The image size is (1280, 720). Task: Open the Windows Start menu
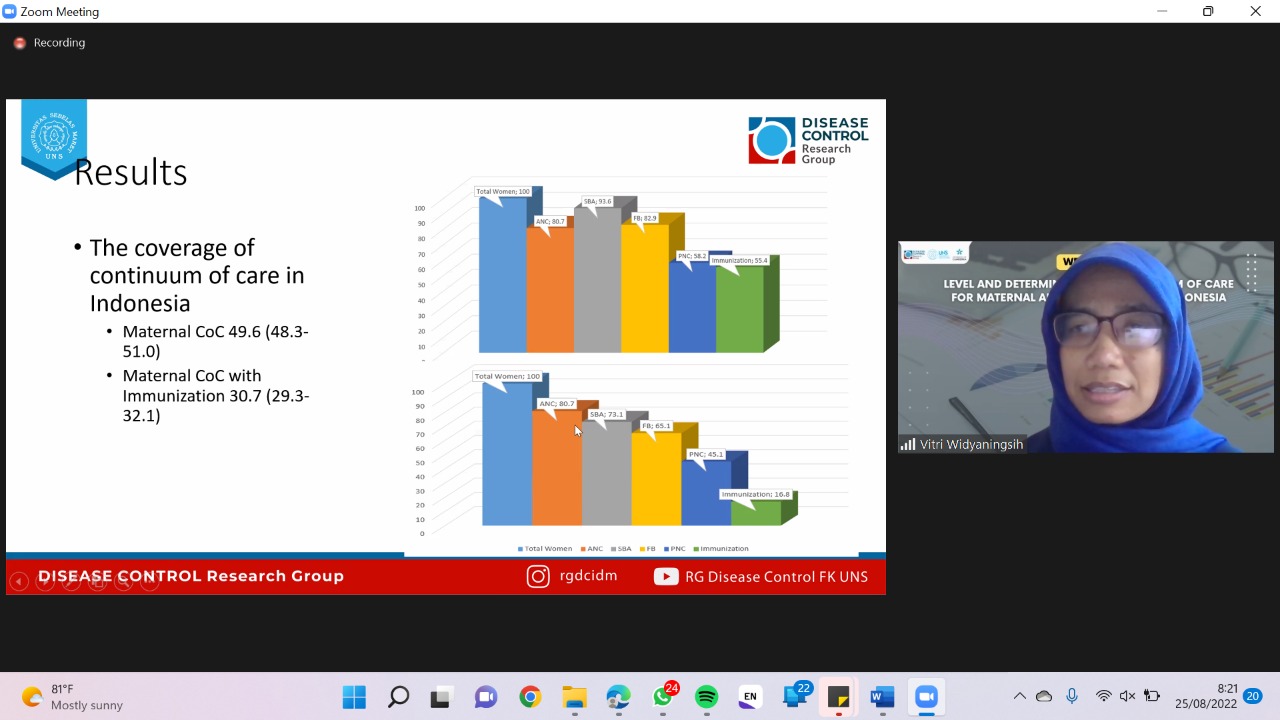(x=354, y=696)
